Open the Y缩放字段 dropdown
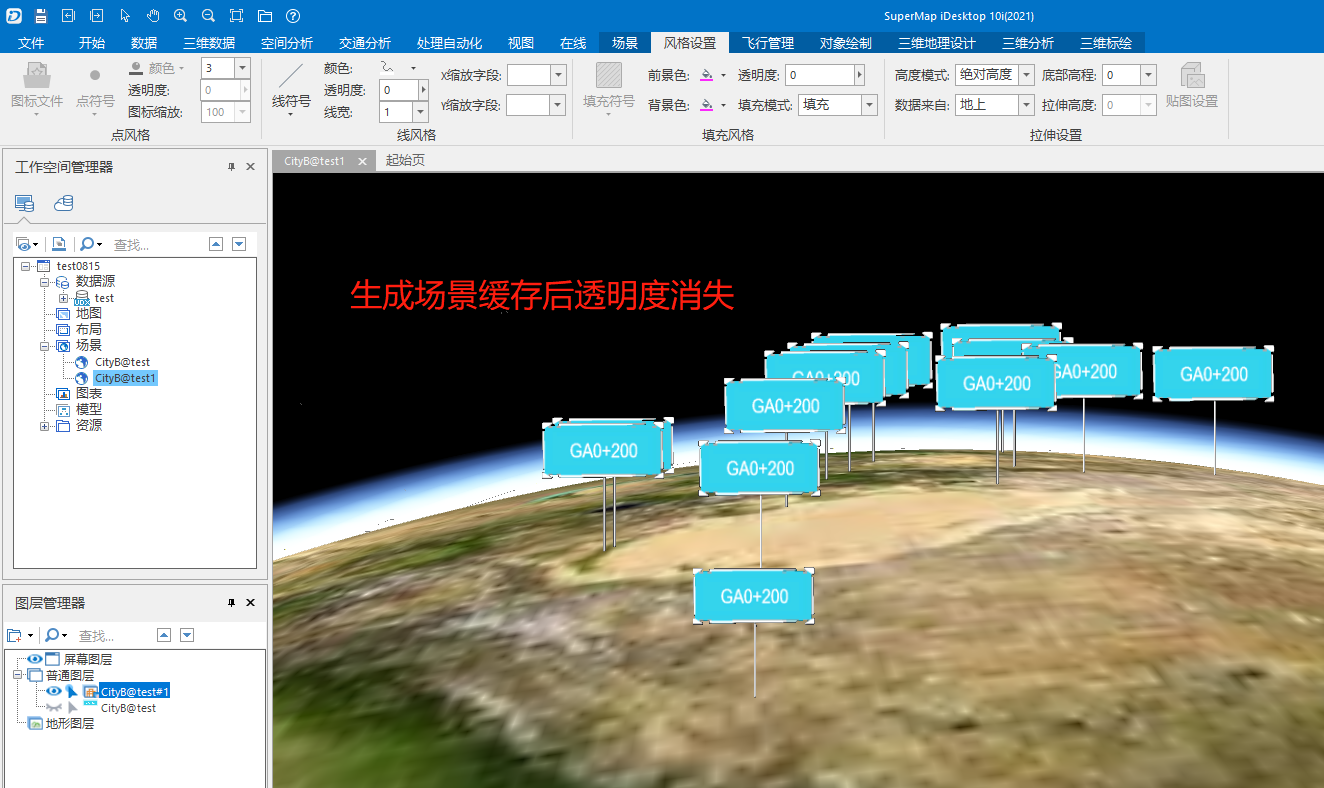The height and width of the screenshot is (788, 1324). (558, 105)
